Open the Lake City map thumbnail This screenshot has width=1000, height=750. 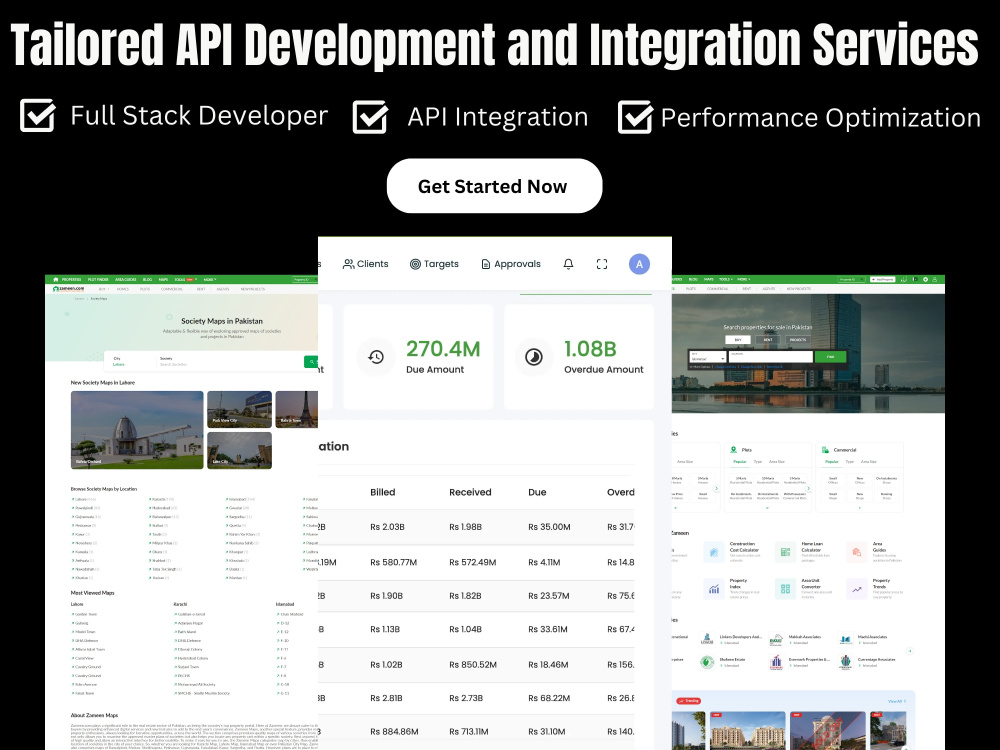(239, 450)
